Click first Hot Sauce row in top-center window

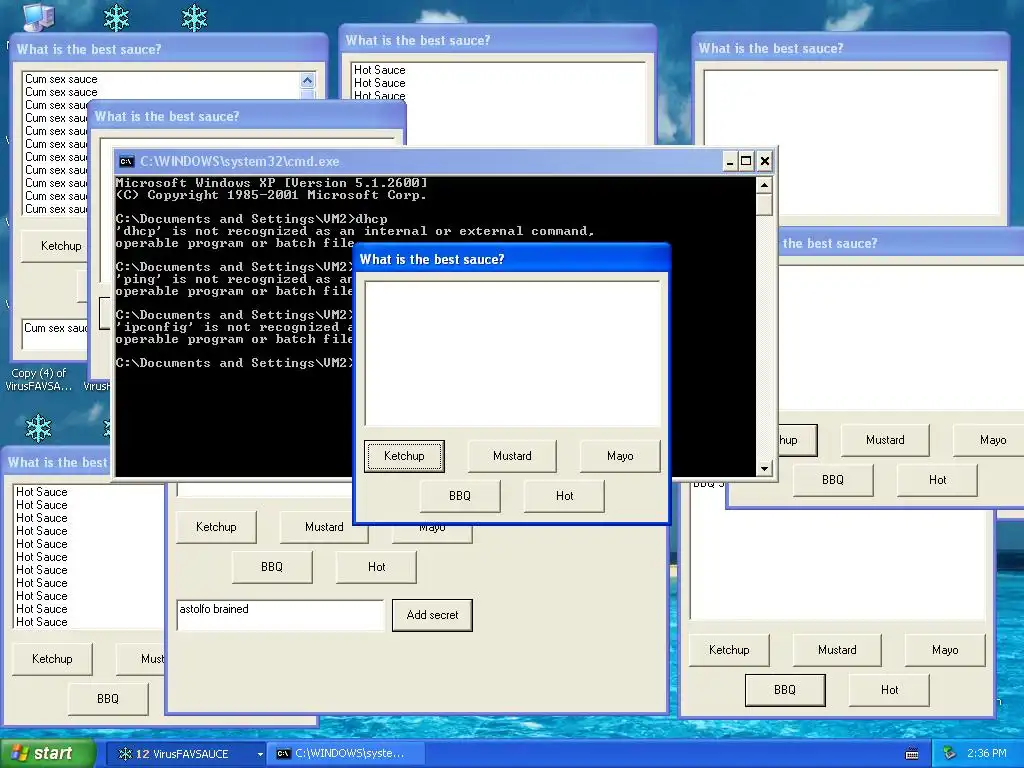point(379,70)
